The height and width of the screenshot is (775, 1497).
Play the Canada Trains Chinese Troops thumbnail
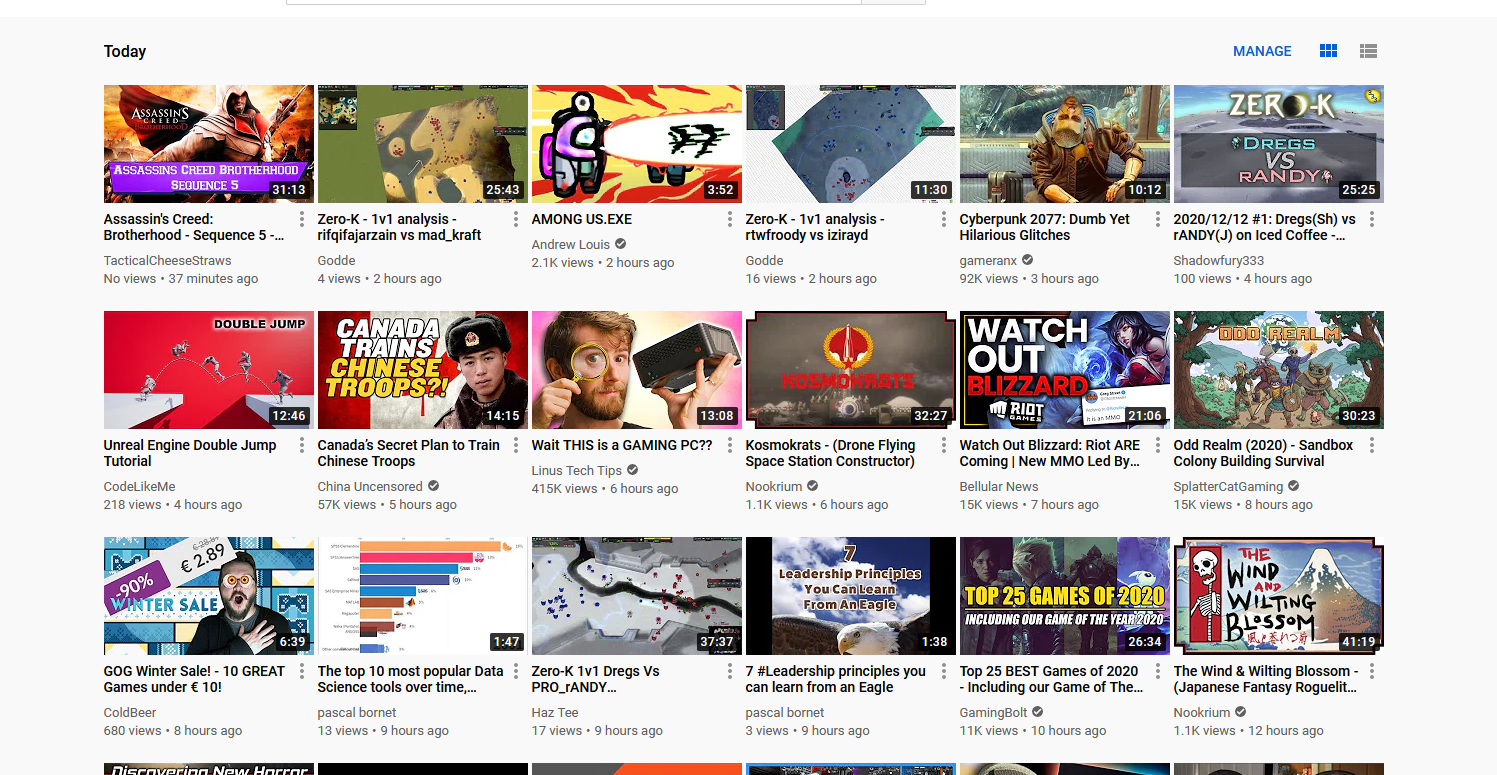pyautogui.click(x=423, y=370)
